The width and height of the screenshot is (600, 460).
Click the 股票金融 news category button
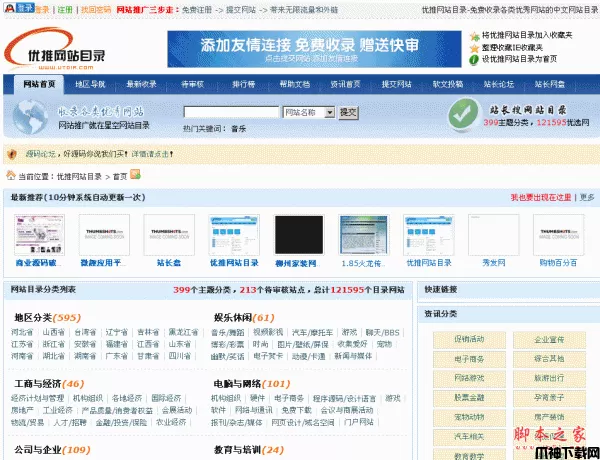pyautogui.click(x=469, y=398)
